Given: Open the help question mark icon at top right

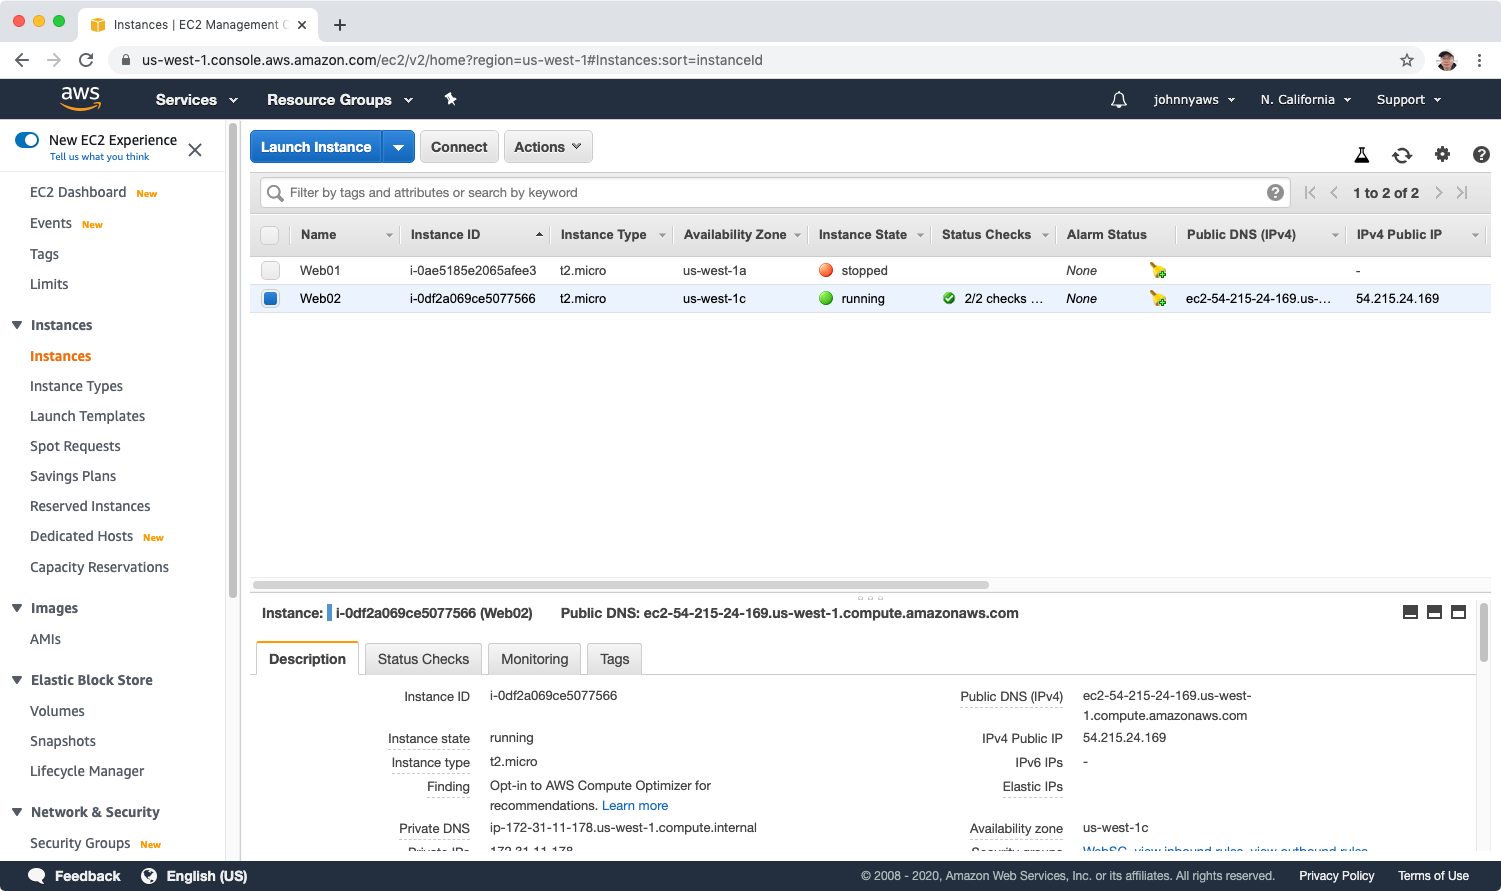Looking at the screenshot, I should coord(1481,154).
